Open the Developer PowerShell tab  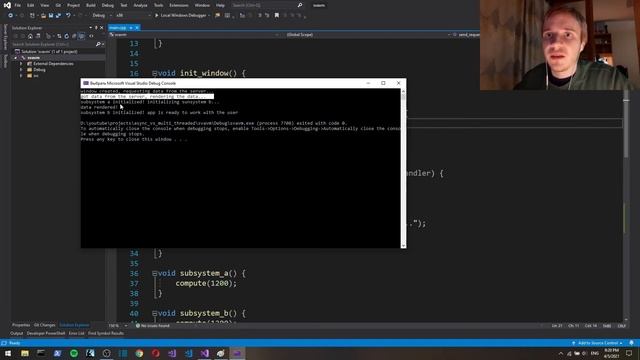coord(46,333)
